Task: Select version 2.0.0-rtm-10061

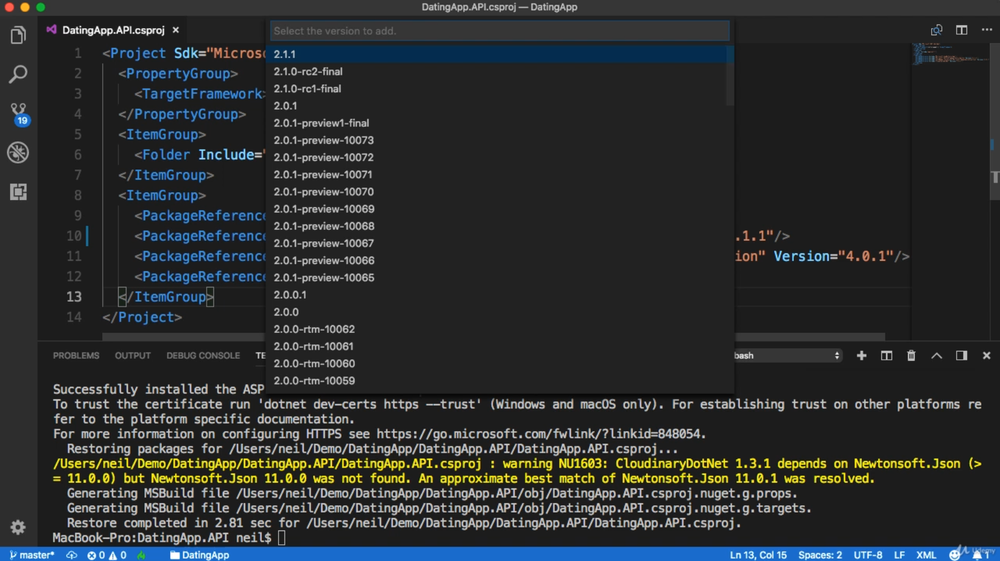Action: [499, 347]
